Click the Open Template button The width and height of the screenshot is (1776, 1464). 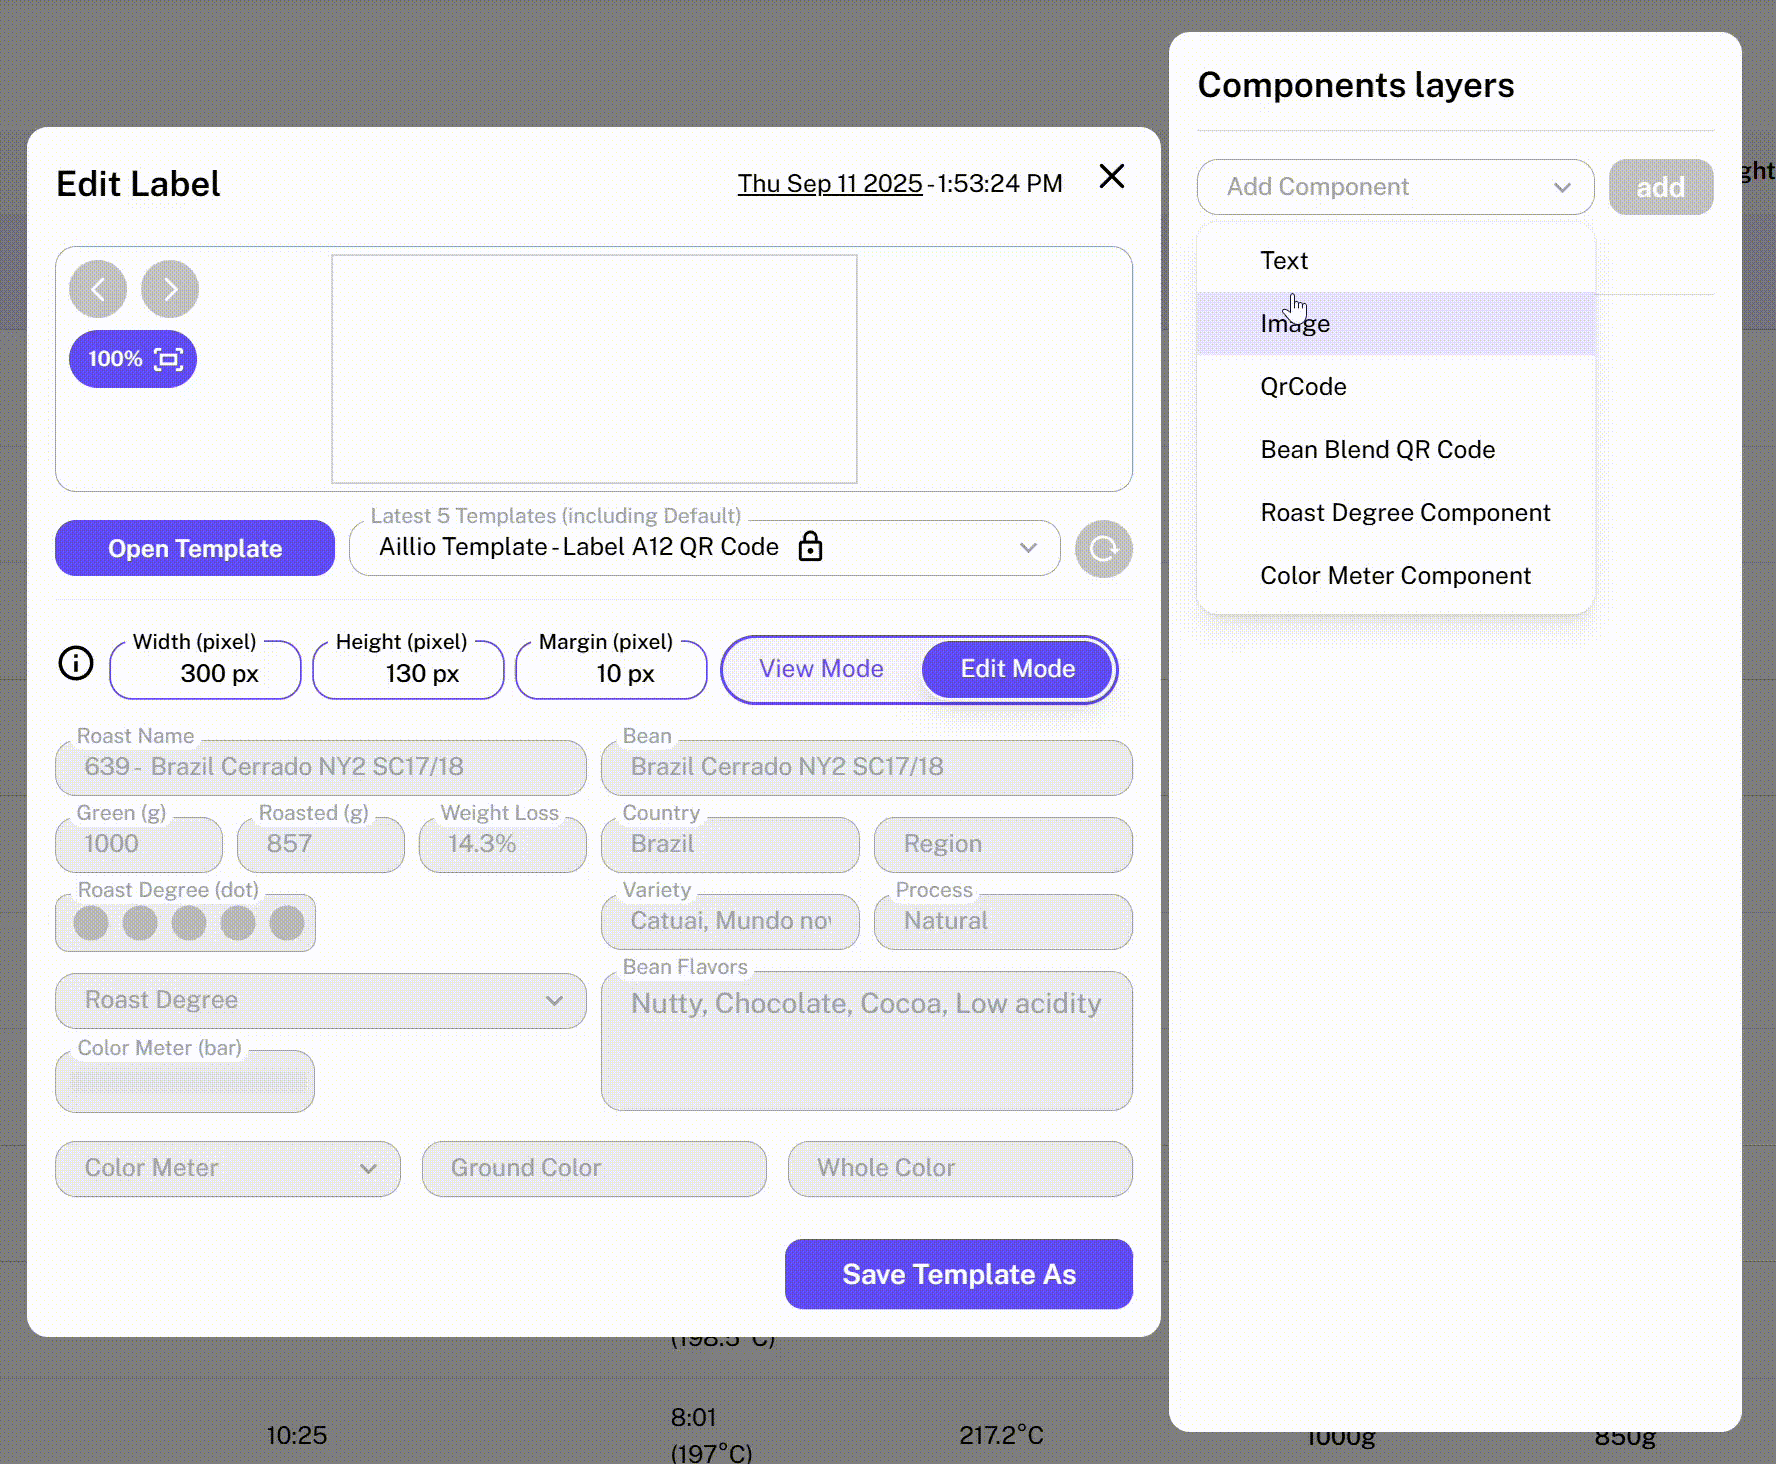click(x=195, y=549)
